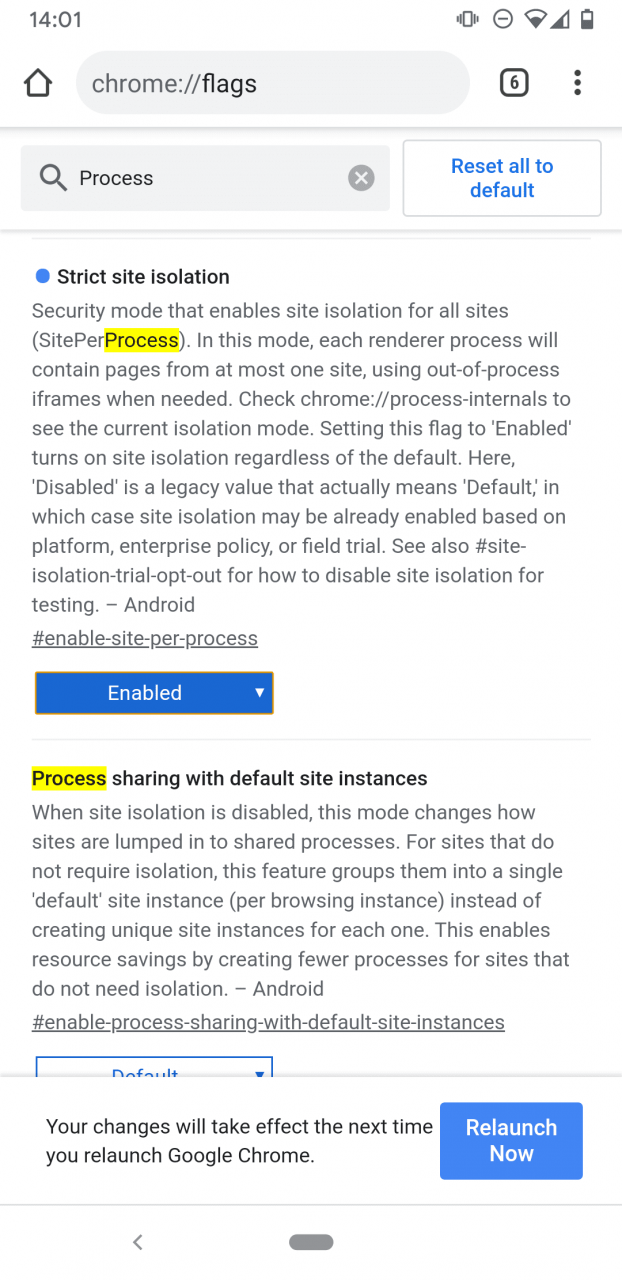
Task: Tap the Chrome home icon
Action: pos(38,83)
